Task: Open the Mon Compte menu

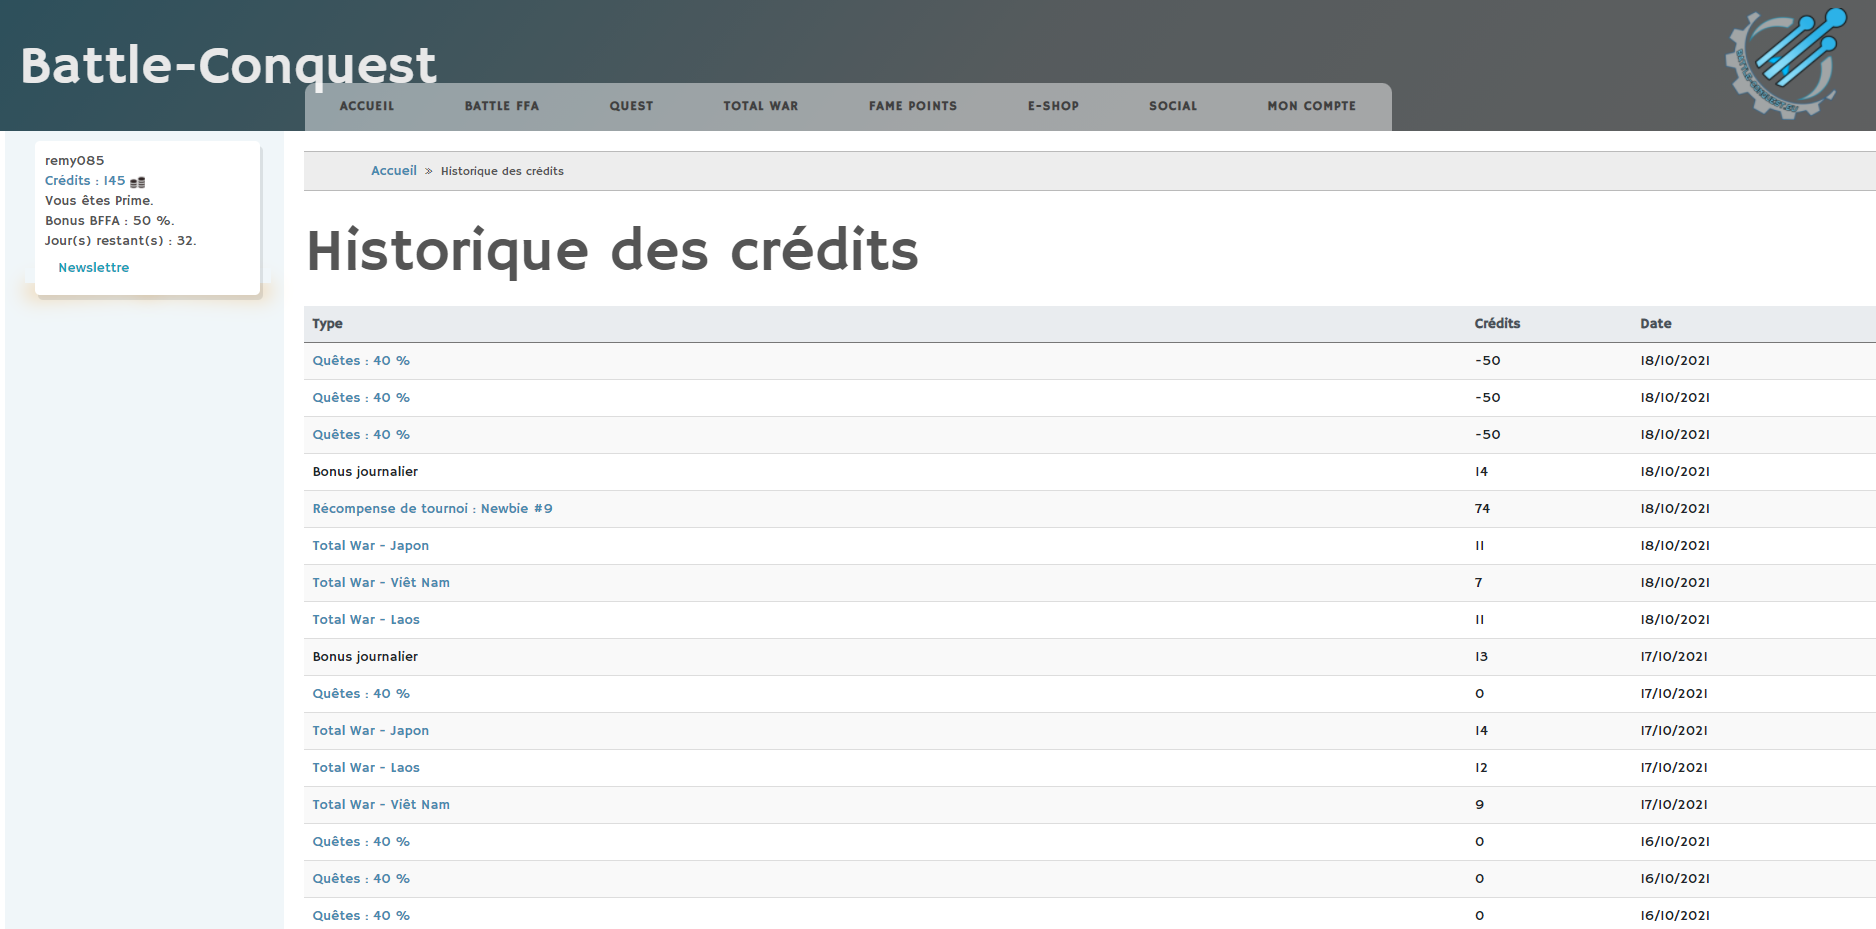Action: pyautogui.click(x=1312, y=106)
